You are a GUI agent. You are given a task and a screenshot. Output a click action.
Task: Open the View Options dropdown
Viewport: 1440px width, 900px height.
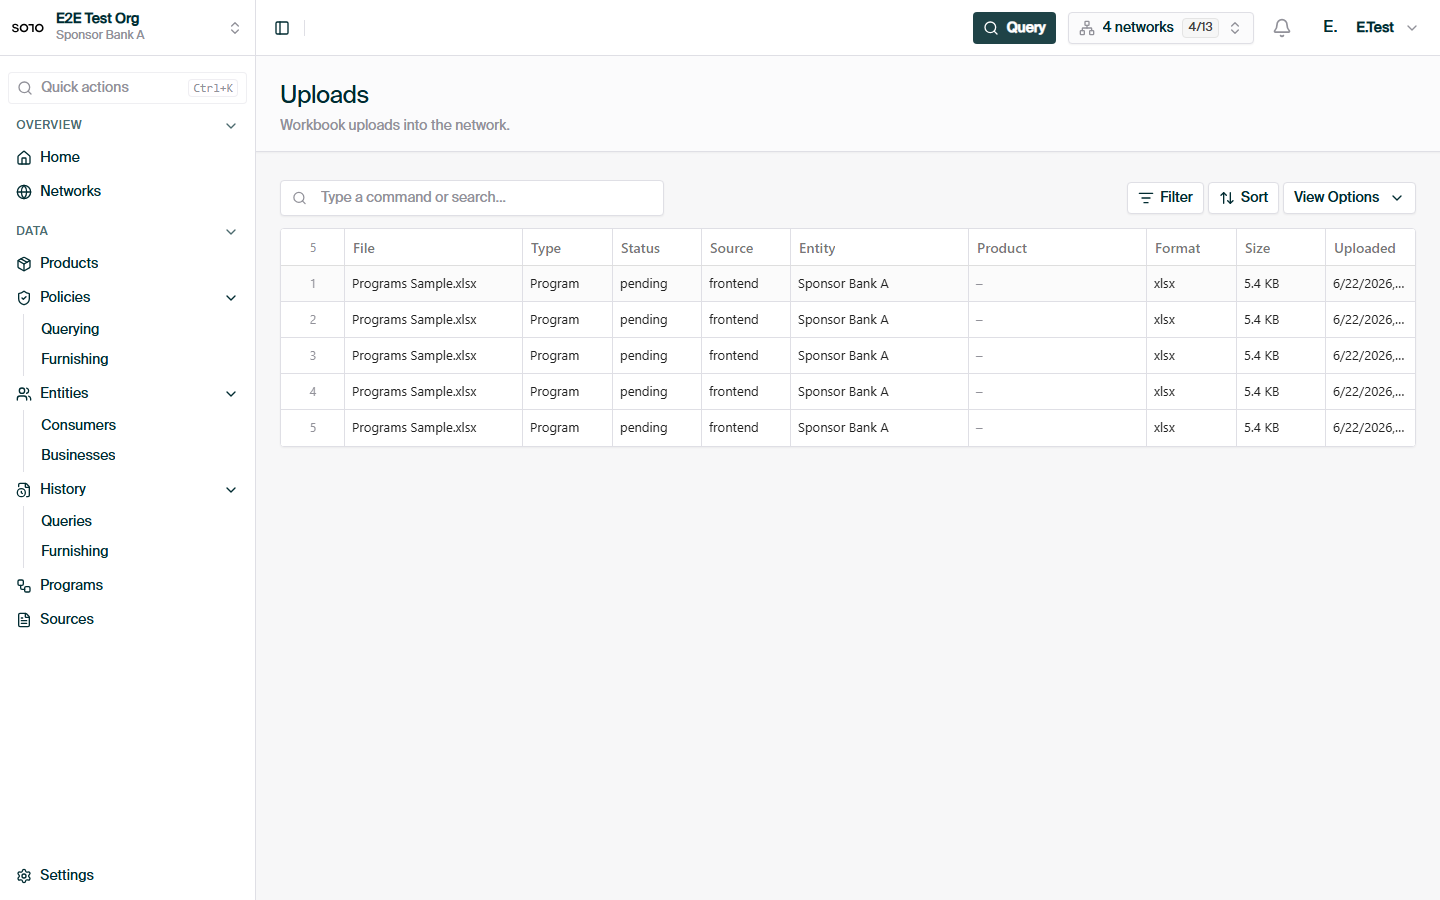(1349, 198)
